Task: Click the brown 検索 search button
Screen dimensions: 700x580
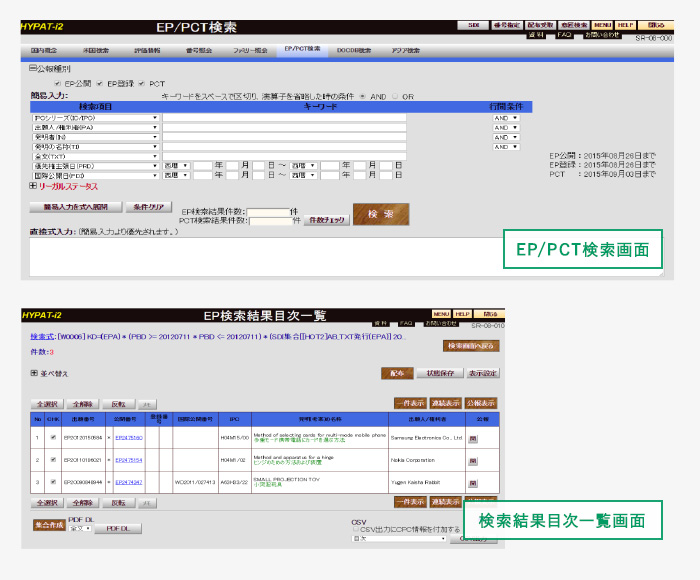Action: pos(381,214)
